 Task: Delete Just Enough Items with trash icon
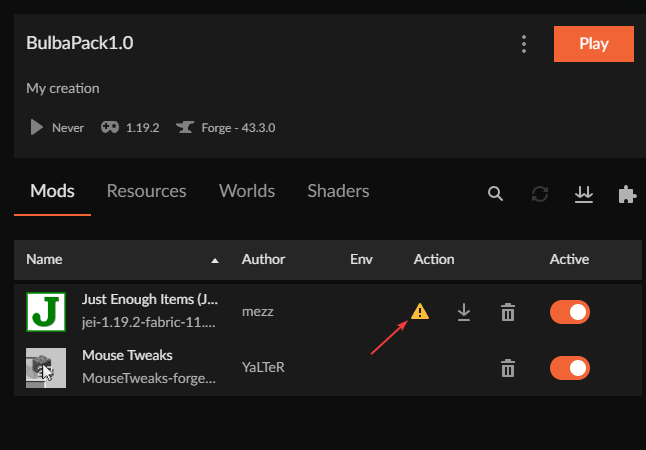tap(508, 313)
